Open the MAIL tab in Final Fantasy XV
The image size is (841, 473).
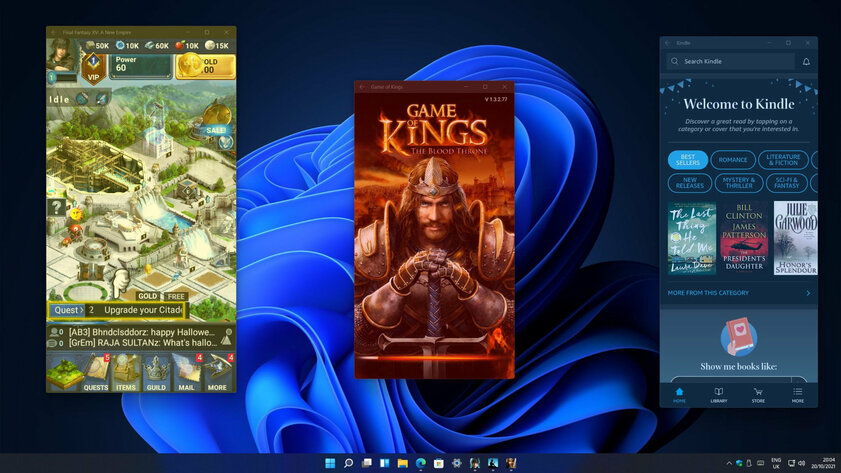click(x=187, y=373)
